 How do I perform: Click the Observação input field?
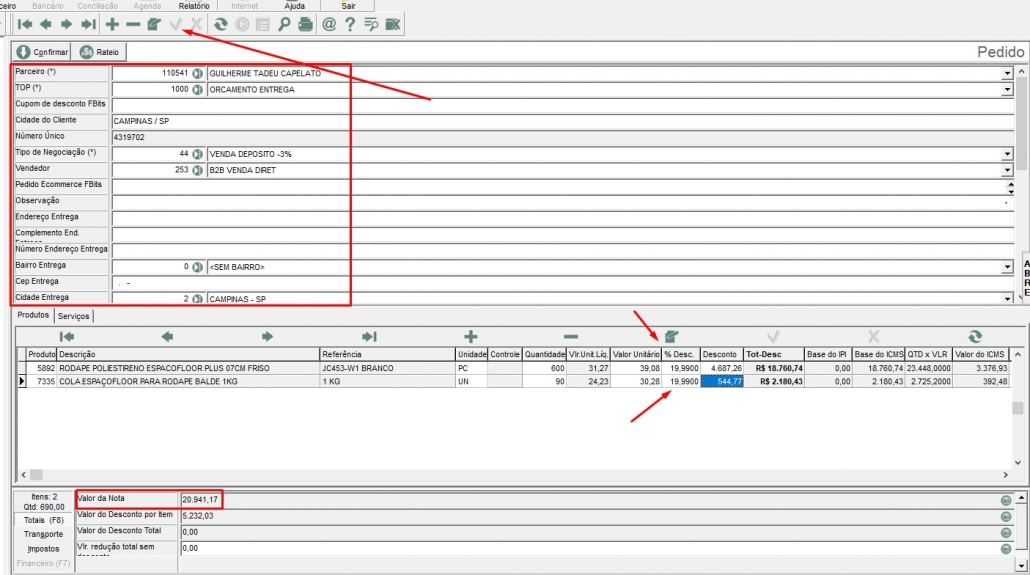(560, 201)
